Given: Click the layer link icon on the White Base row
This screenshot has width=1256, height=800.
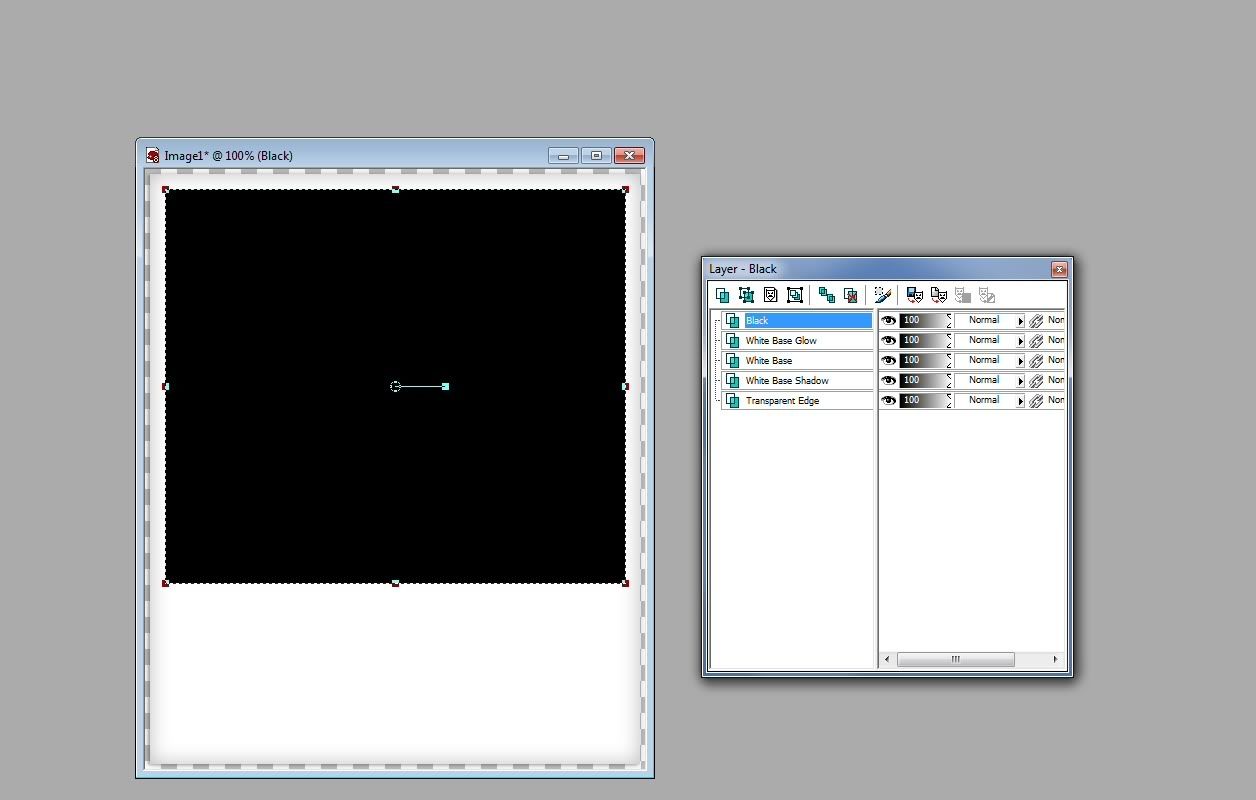Looking at the screenshot, I should click(1036, 360).
